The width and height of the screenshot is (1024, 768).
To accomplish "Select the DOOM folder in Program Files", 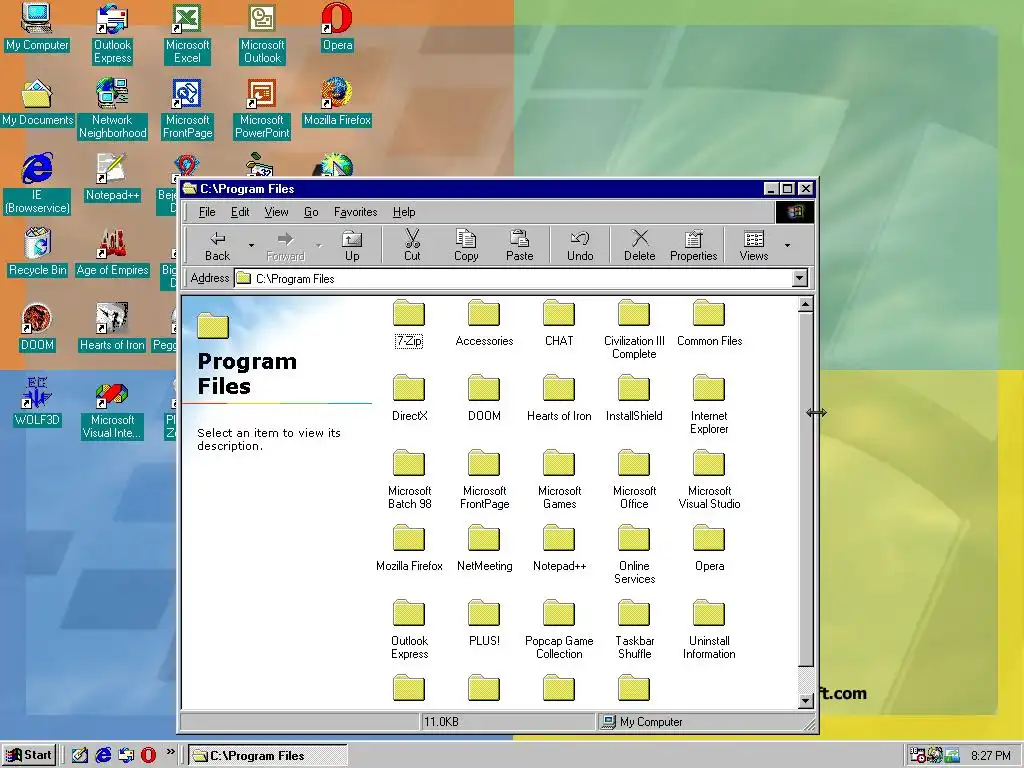I will pos(484,398).
